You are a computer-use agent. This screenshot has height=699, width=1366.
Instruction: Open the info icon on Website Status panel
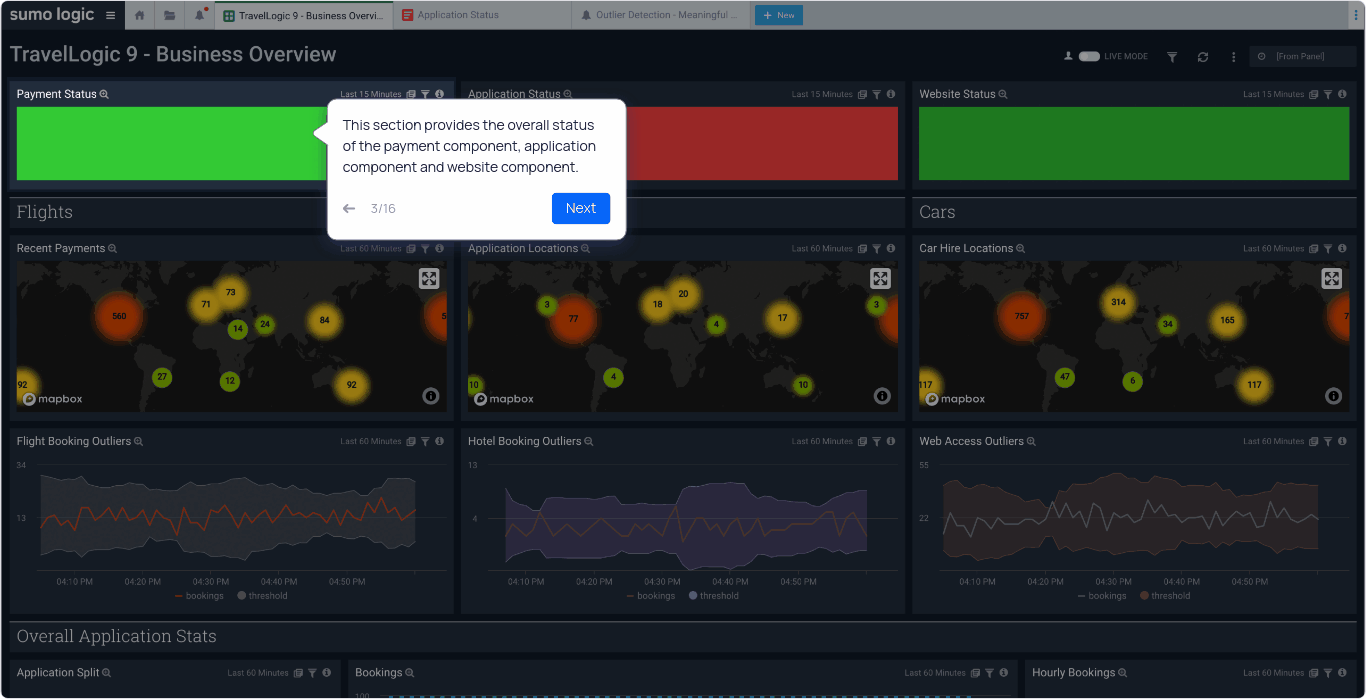pos(1343,94)
